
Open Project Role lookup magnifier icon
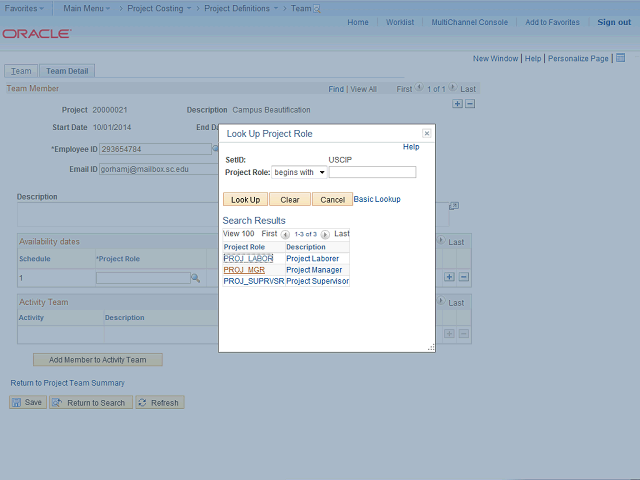tap(196, 278)
